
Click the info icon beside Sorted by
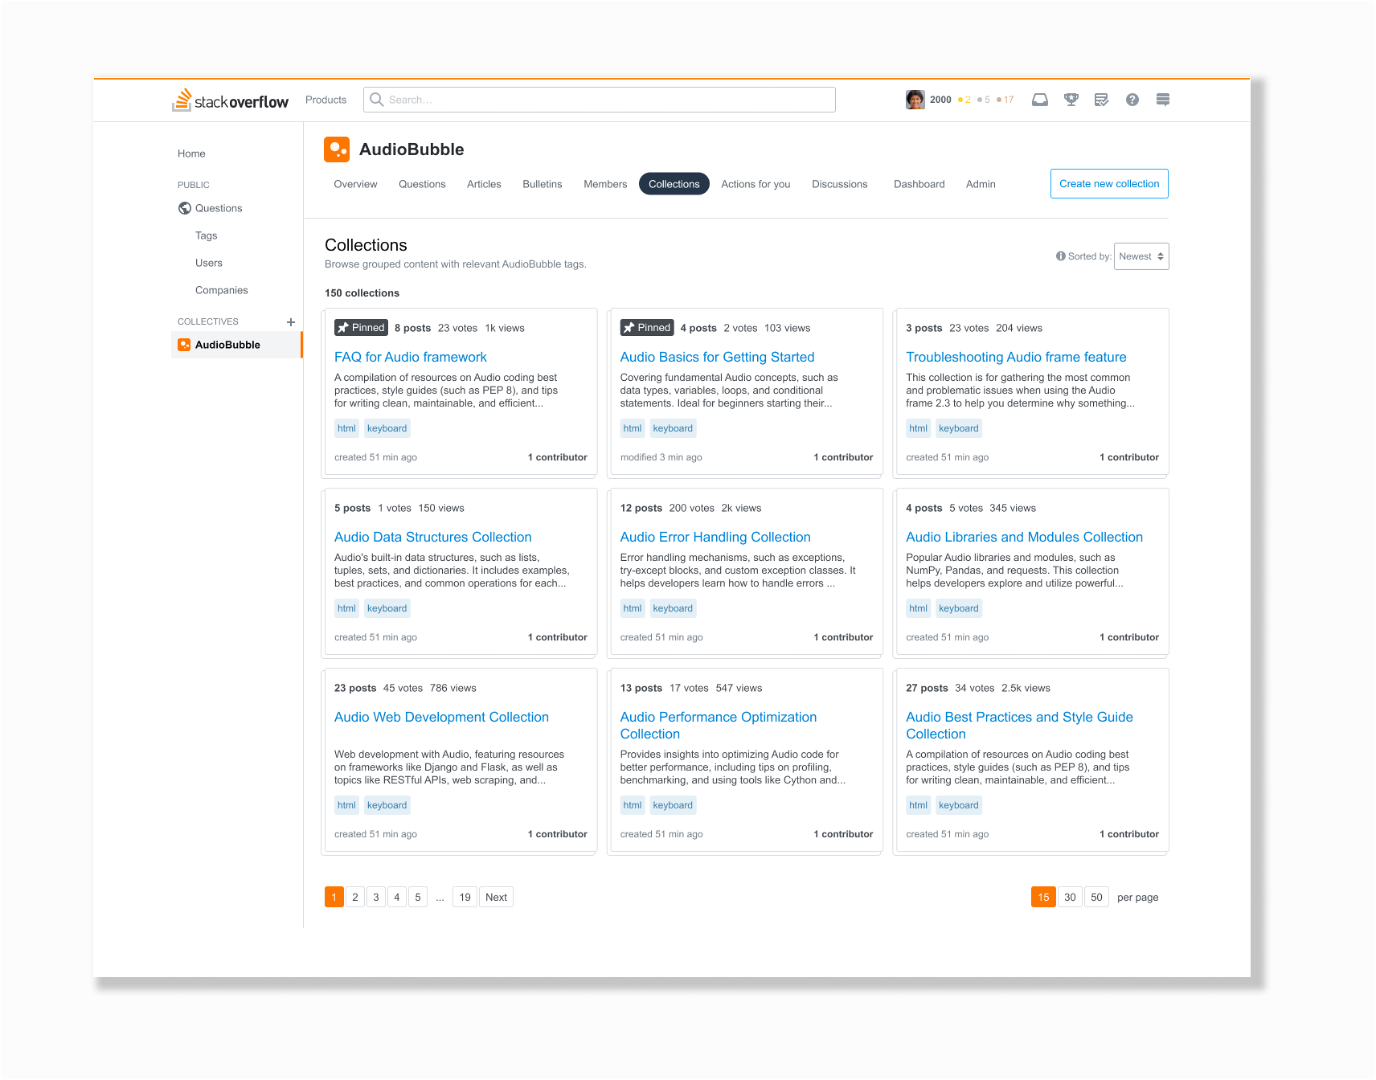click(x=1061, y=256)
